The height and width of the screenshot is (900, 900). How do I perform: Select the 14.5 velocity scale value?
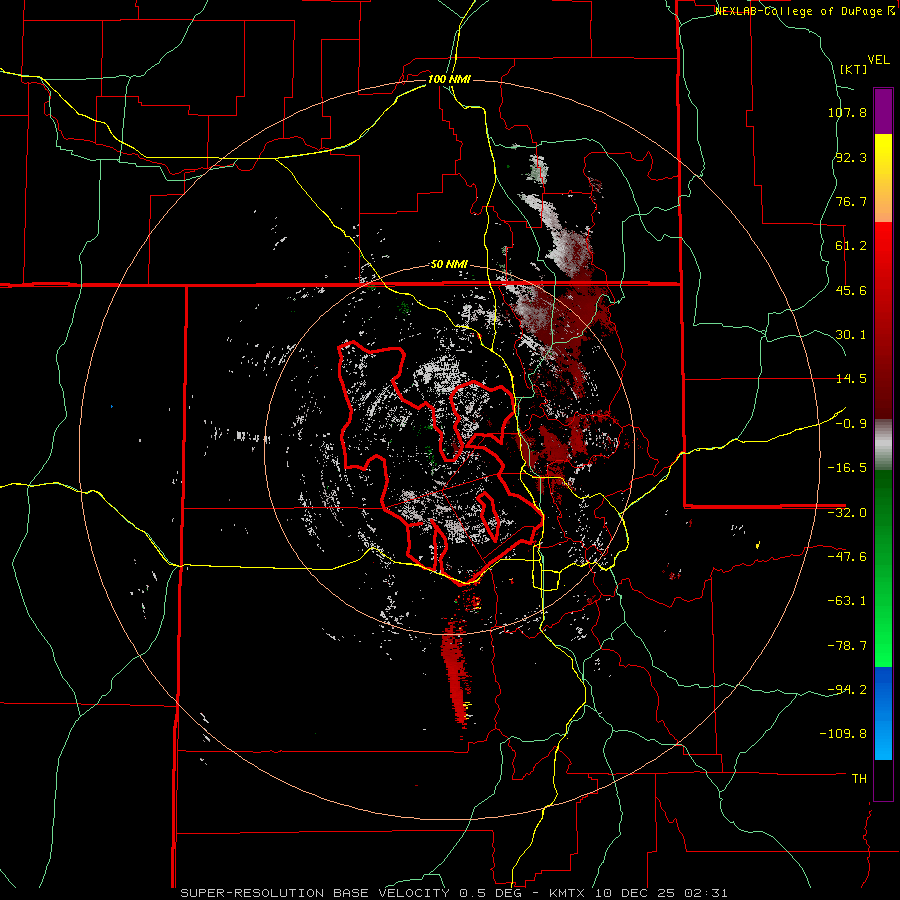[851, 379]
